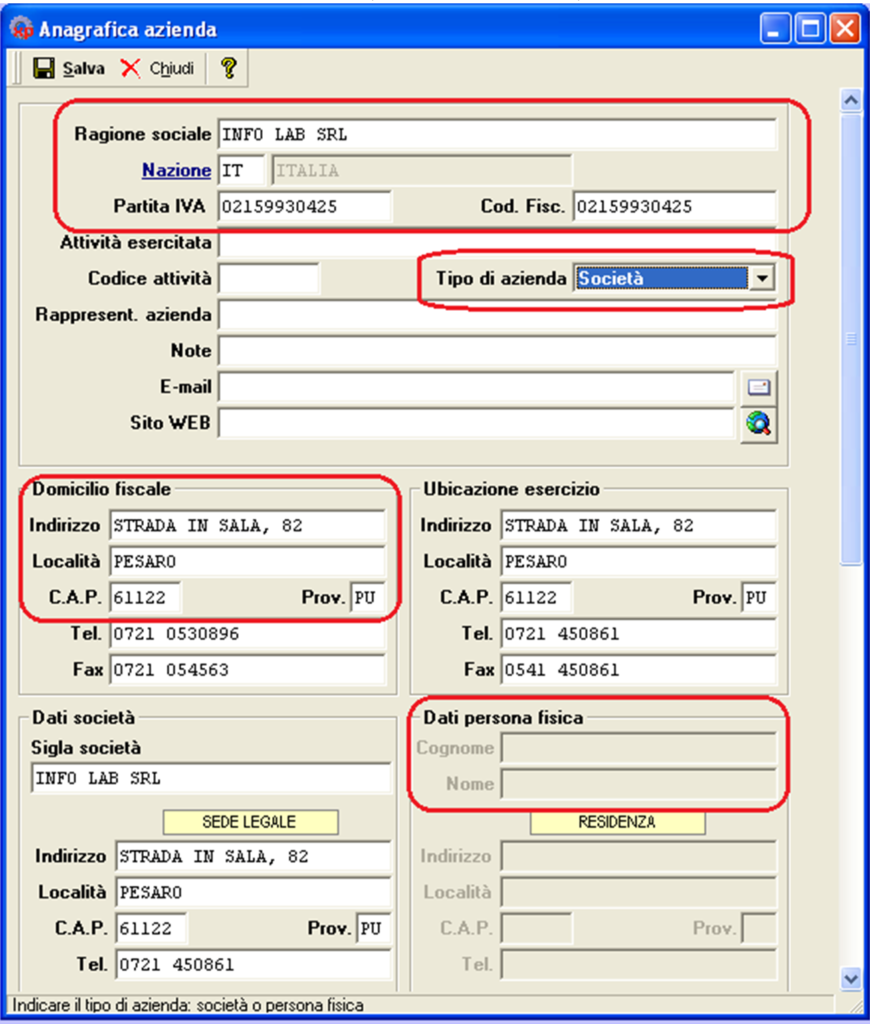Click the globe icon beside Sito WEB

(759, 424)
